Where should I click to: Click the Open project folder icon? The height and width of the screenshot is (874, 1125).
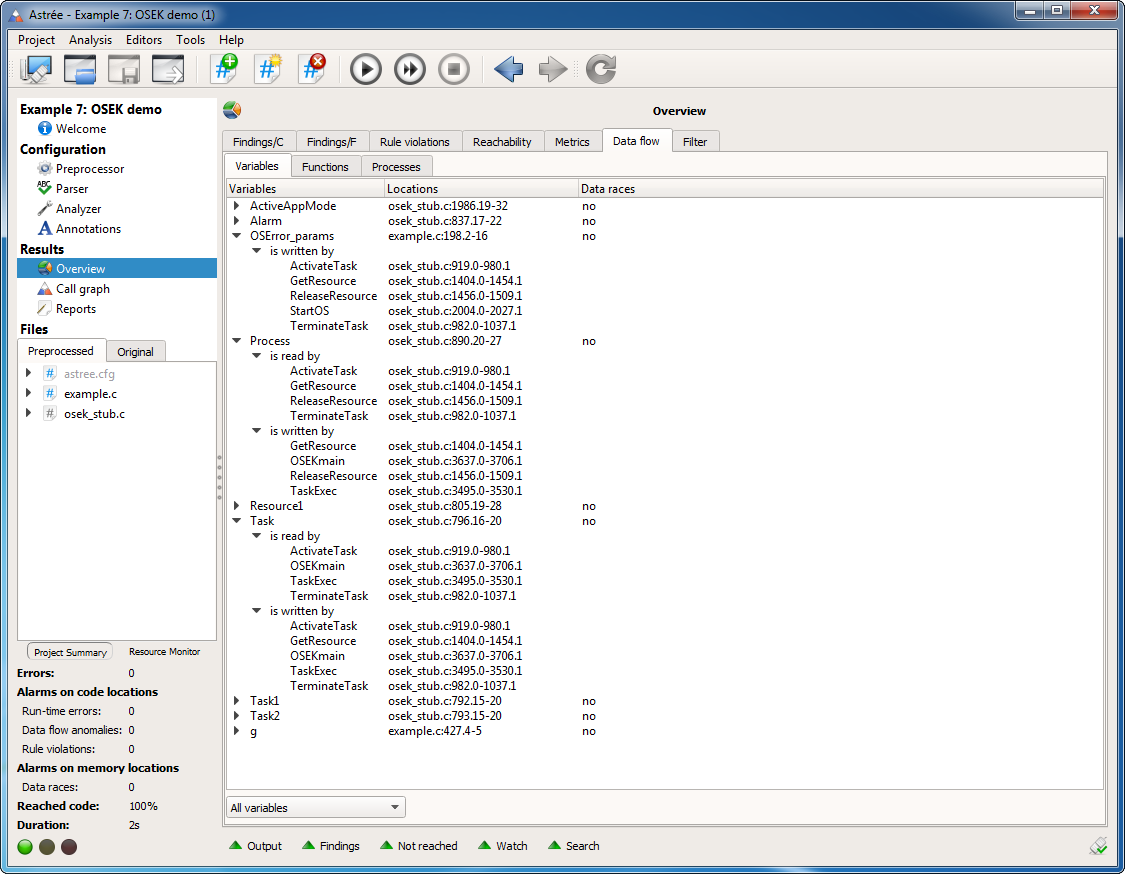point(80,70)
